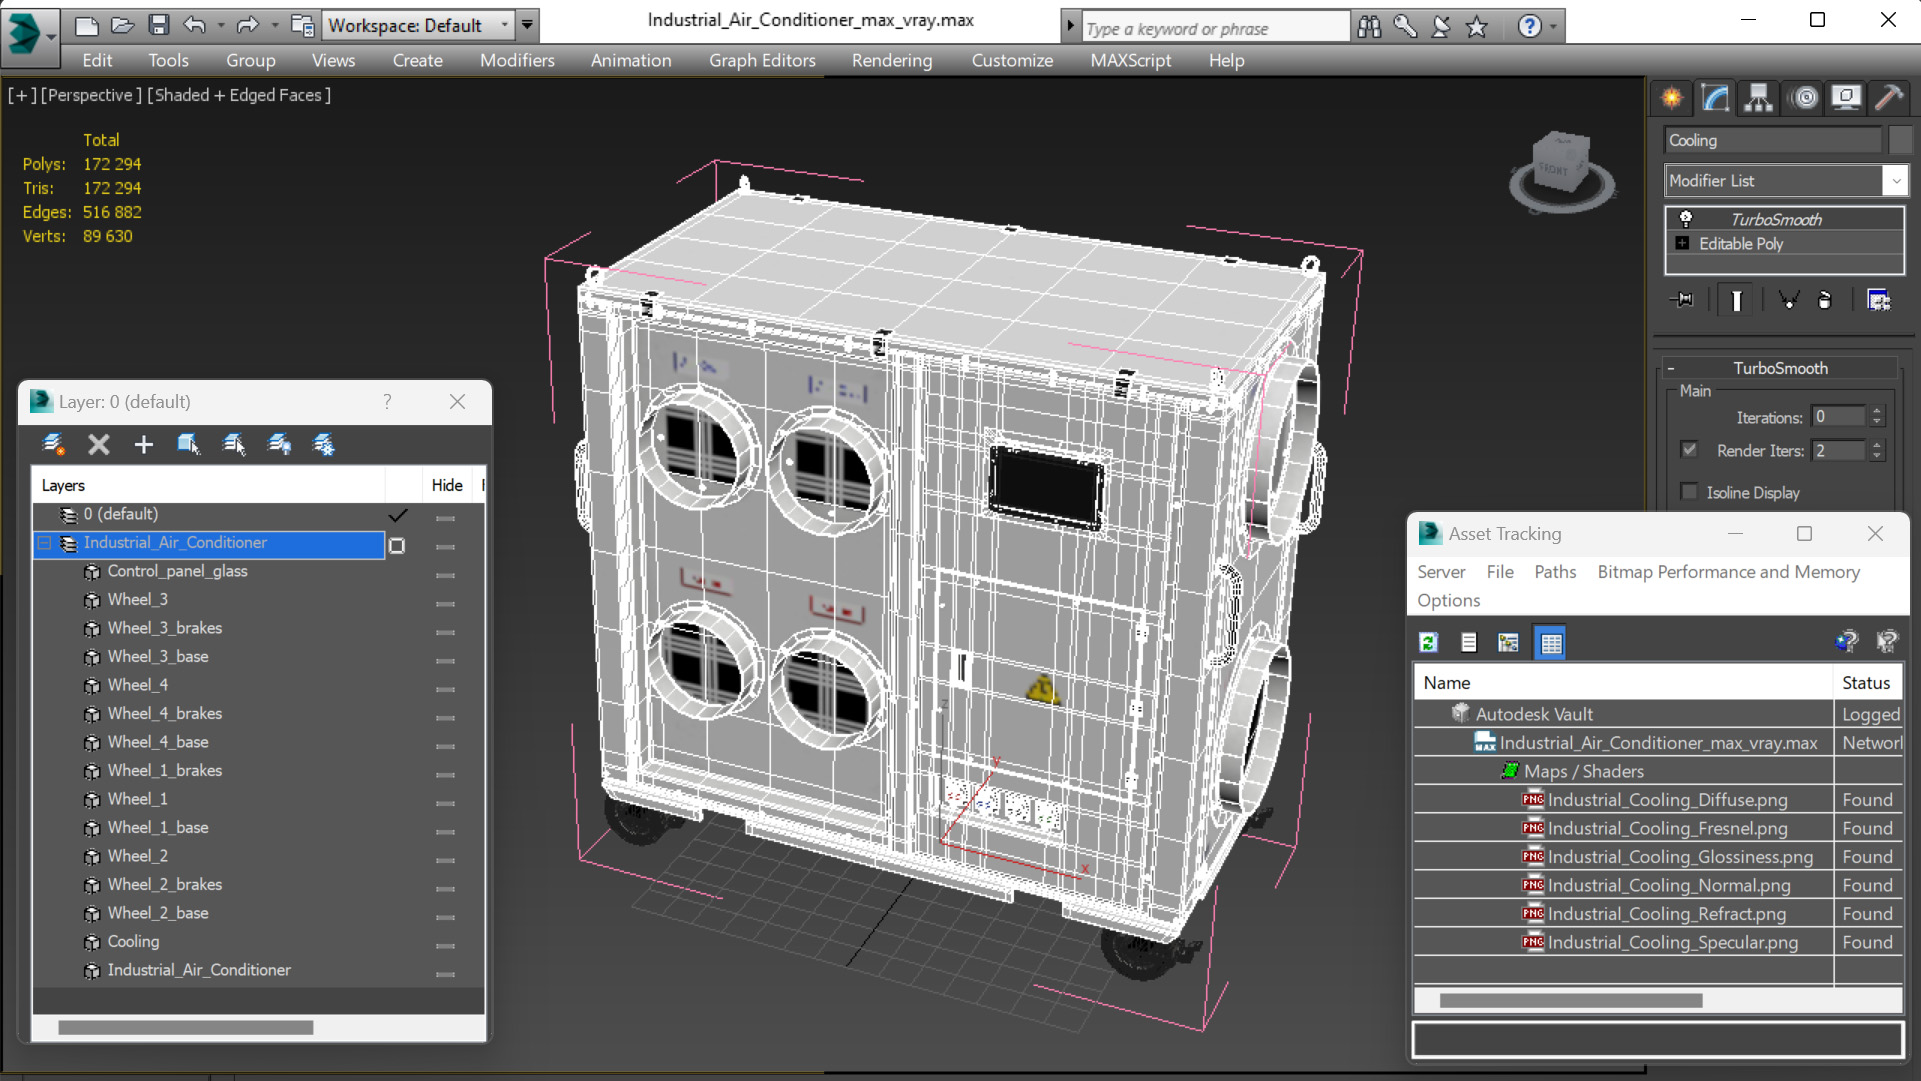Image resolution: width=1921 pixels, height=1081 pixels.
Task: Click Pin Stack icon below modifier stack
Action: [1683, 300]
